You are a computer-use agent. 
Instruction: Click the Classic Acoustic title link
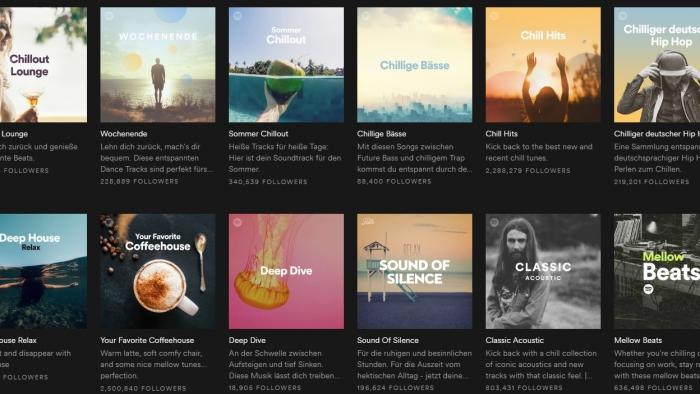tap(514, 340)
